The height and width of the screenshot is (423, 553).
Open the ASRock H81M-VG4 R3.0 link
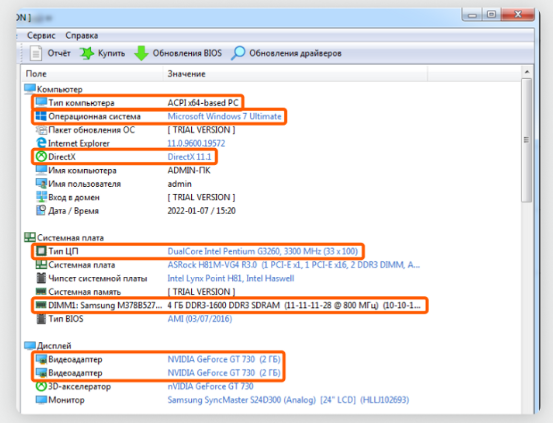coord(294,265)
